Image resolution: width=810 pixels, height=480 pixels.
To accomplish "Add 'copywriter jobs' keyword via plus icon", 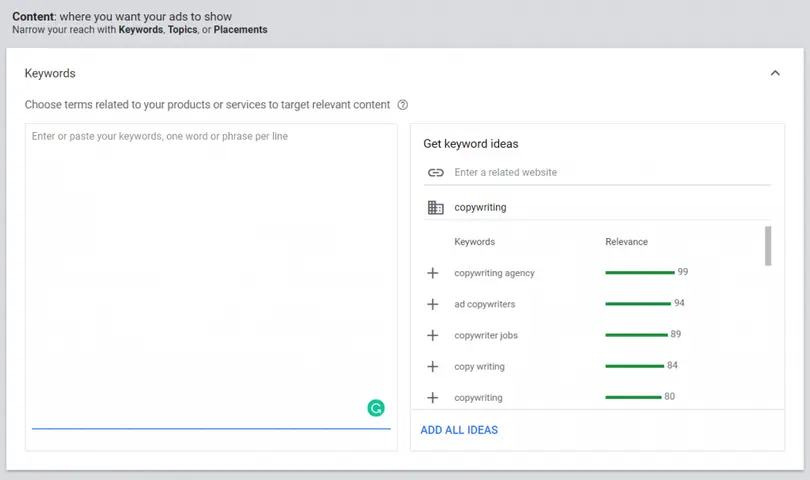I will 433,335.
